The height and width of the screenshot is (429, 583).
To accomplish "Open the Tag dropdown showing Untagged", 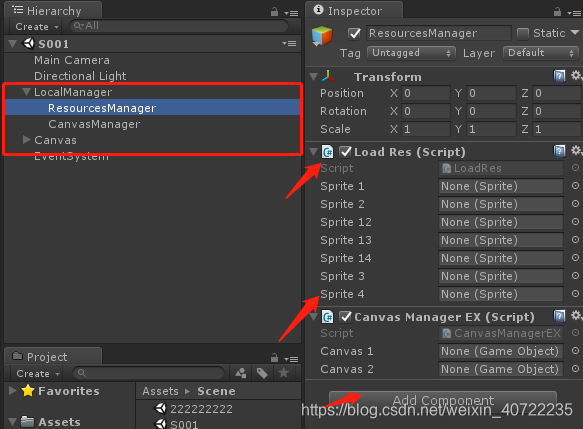I will 411,53.
